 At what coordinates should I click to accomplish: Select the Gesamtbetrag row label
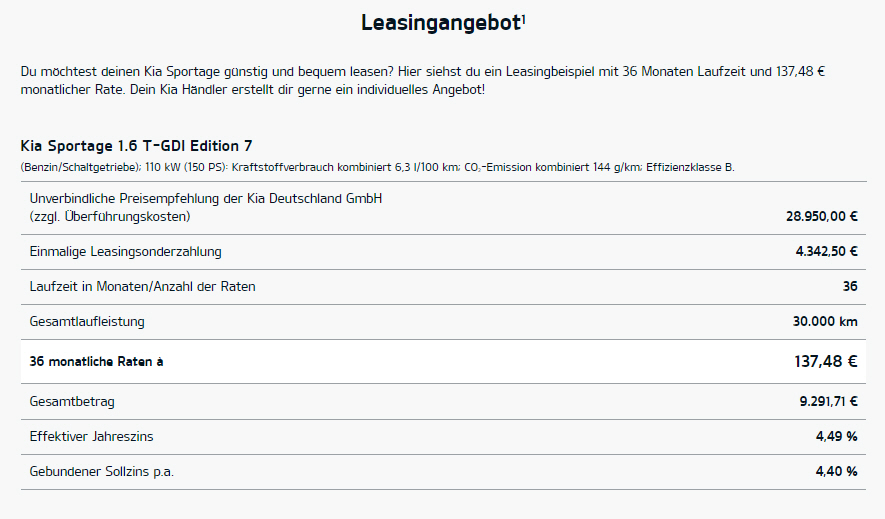click(72, 402)
